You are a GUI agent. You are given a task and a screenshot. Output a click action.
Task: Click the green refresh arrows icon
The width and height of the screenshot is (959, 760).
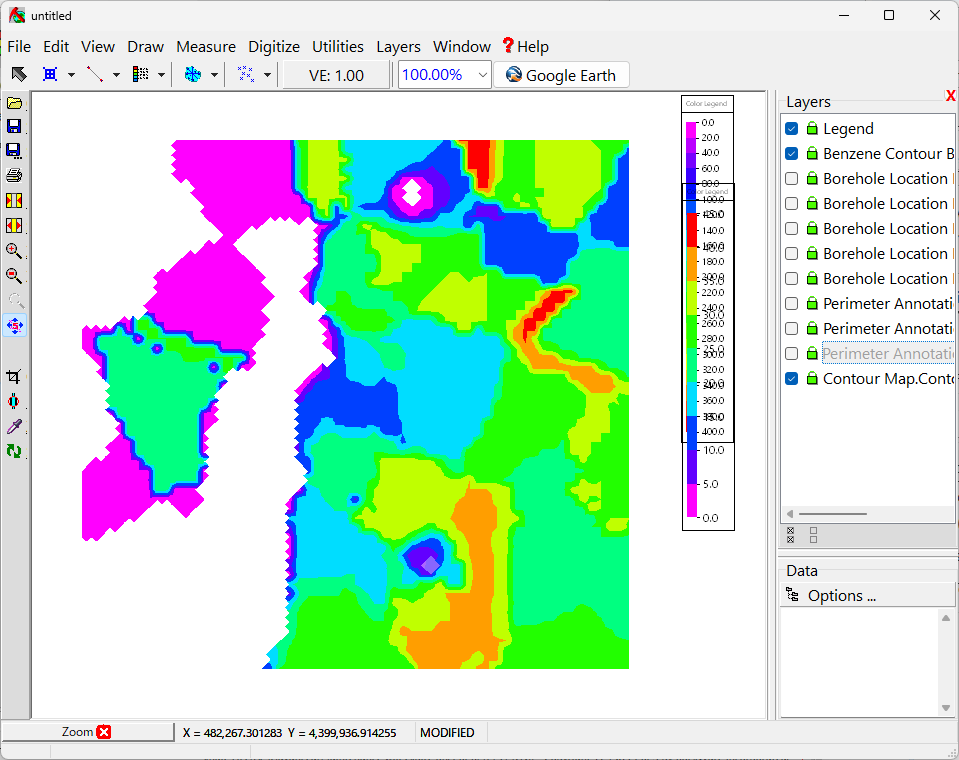coord(14,451)
